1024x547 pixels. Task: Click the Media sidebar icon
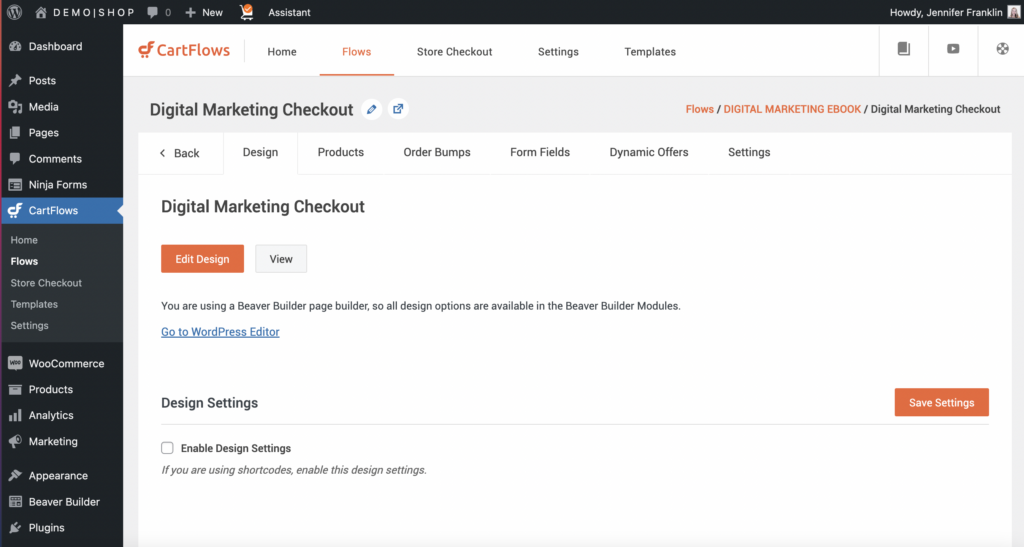15,106
